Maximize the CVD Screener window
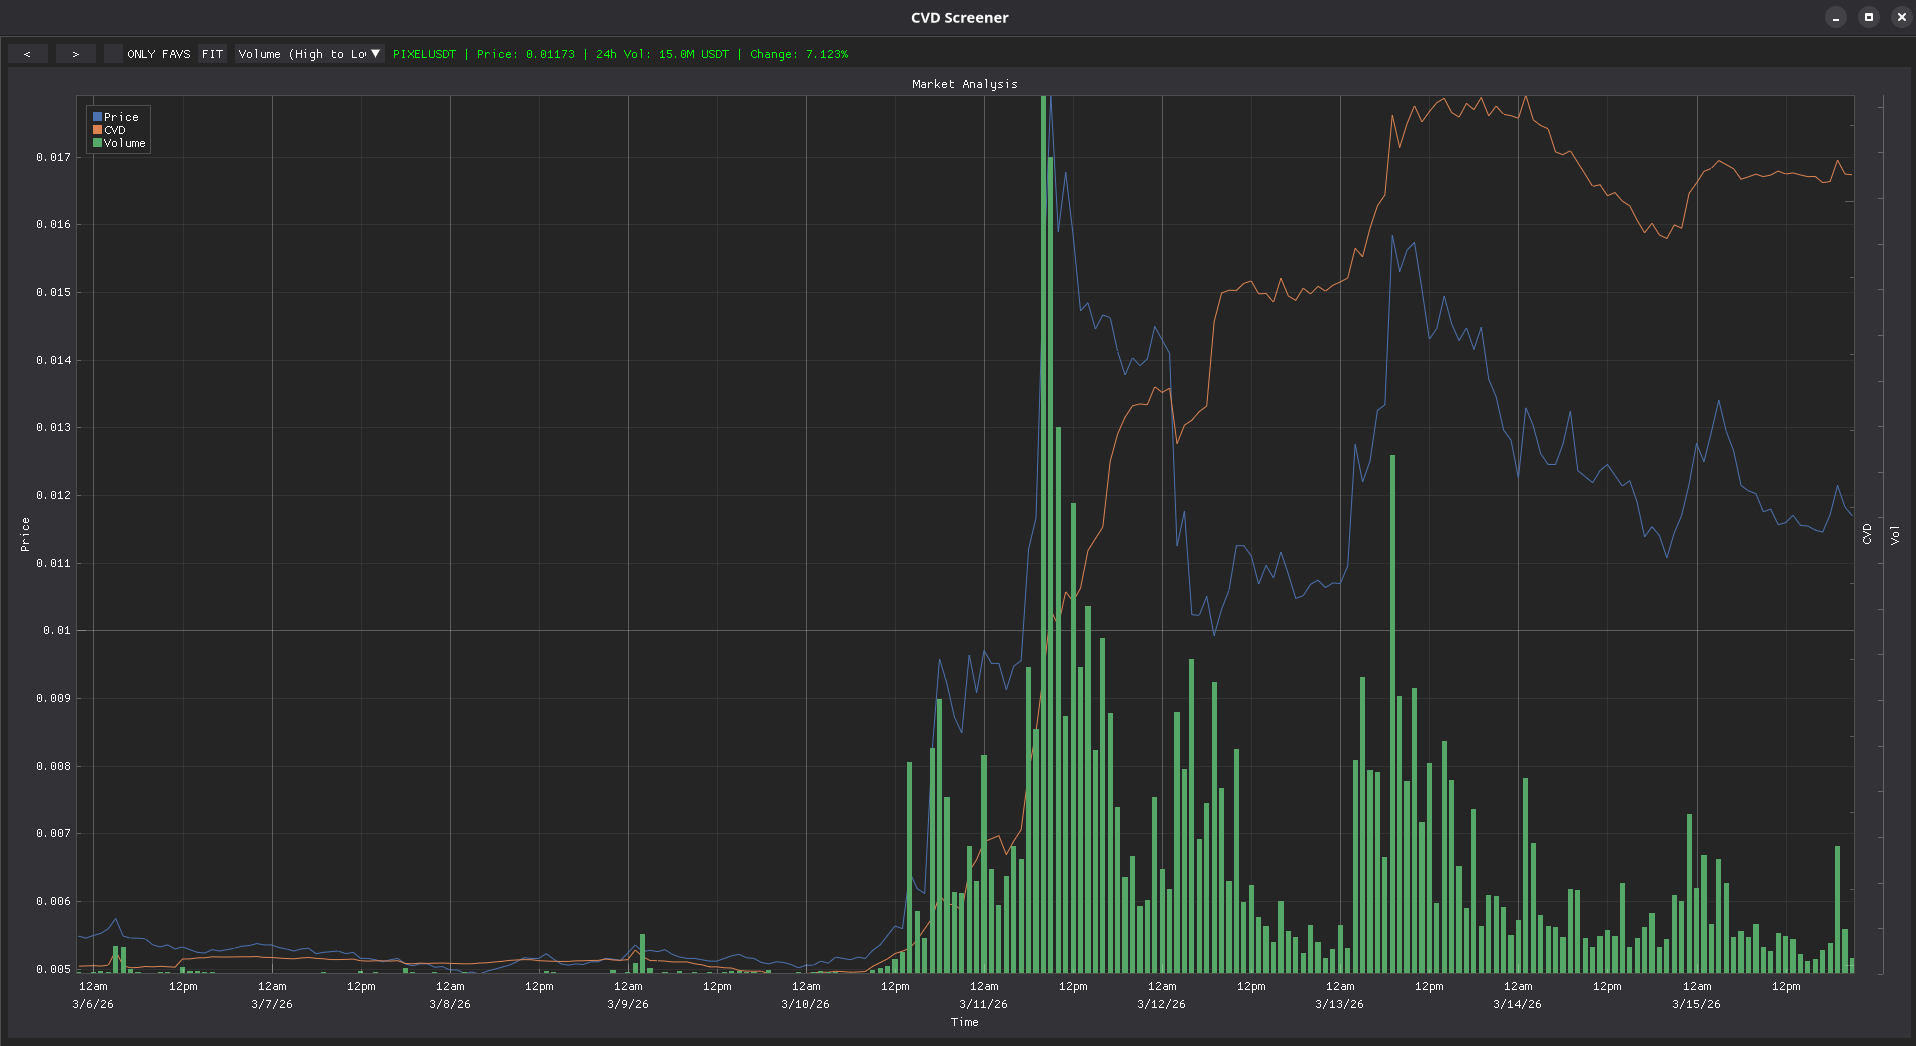 1869,17
